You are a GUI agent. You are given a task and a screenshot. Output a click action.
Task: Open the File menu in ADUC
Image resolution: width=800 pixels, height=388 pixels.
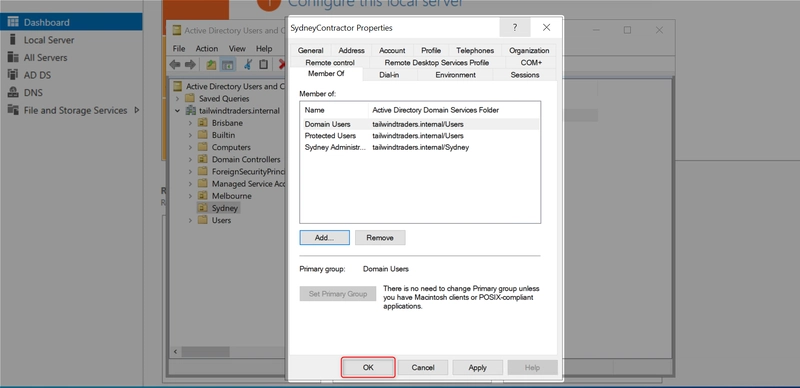[179, 49]
